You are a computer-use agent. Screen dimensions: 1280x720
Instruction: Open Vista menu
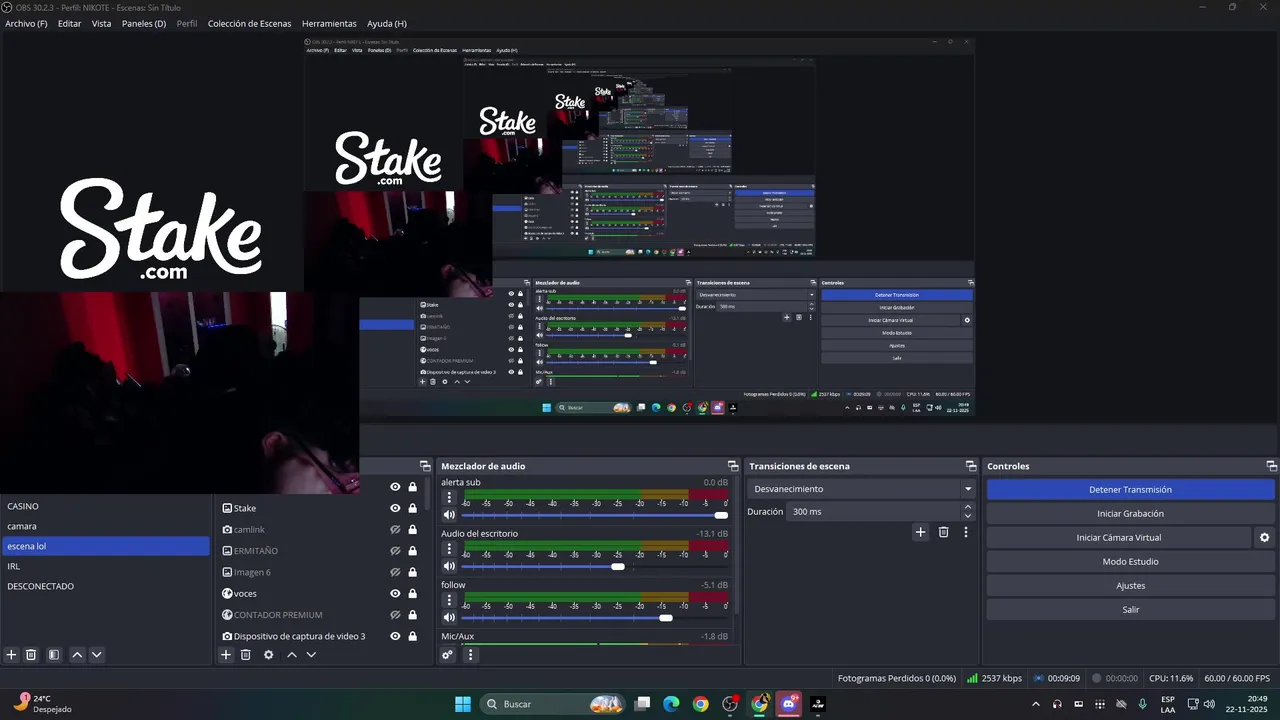pyautogui.click(x=101, y=23)
